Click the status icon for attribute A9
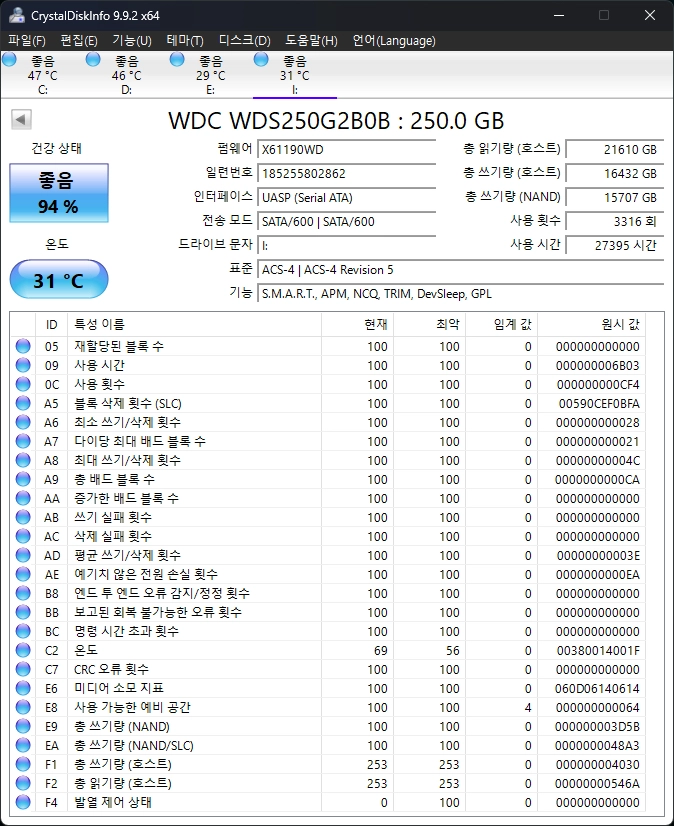 click(23, 479)
